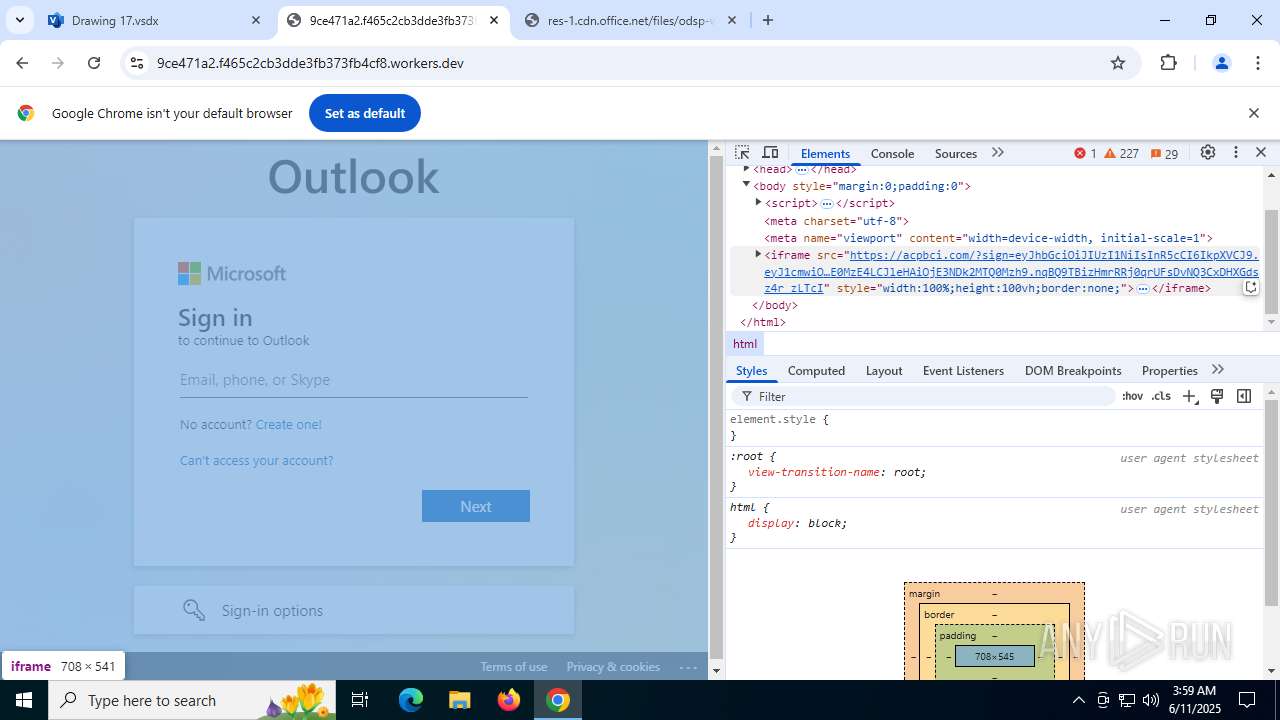Expand the iframe element node
Viewport: 1280px width, 720px height.
pyautogui.click(x=758, y=254)
